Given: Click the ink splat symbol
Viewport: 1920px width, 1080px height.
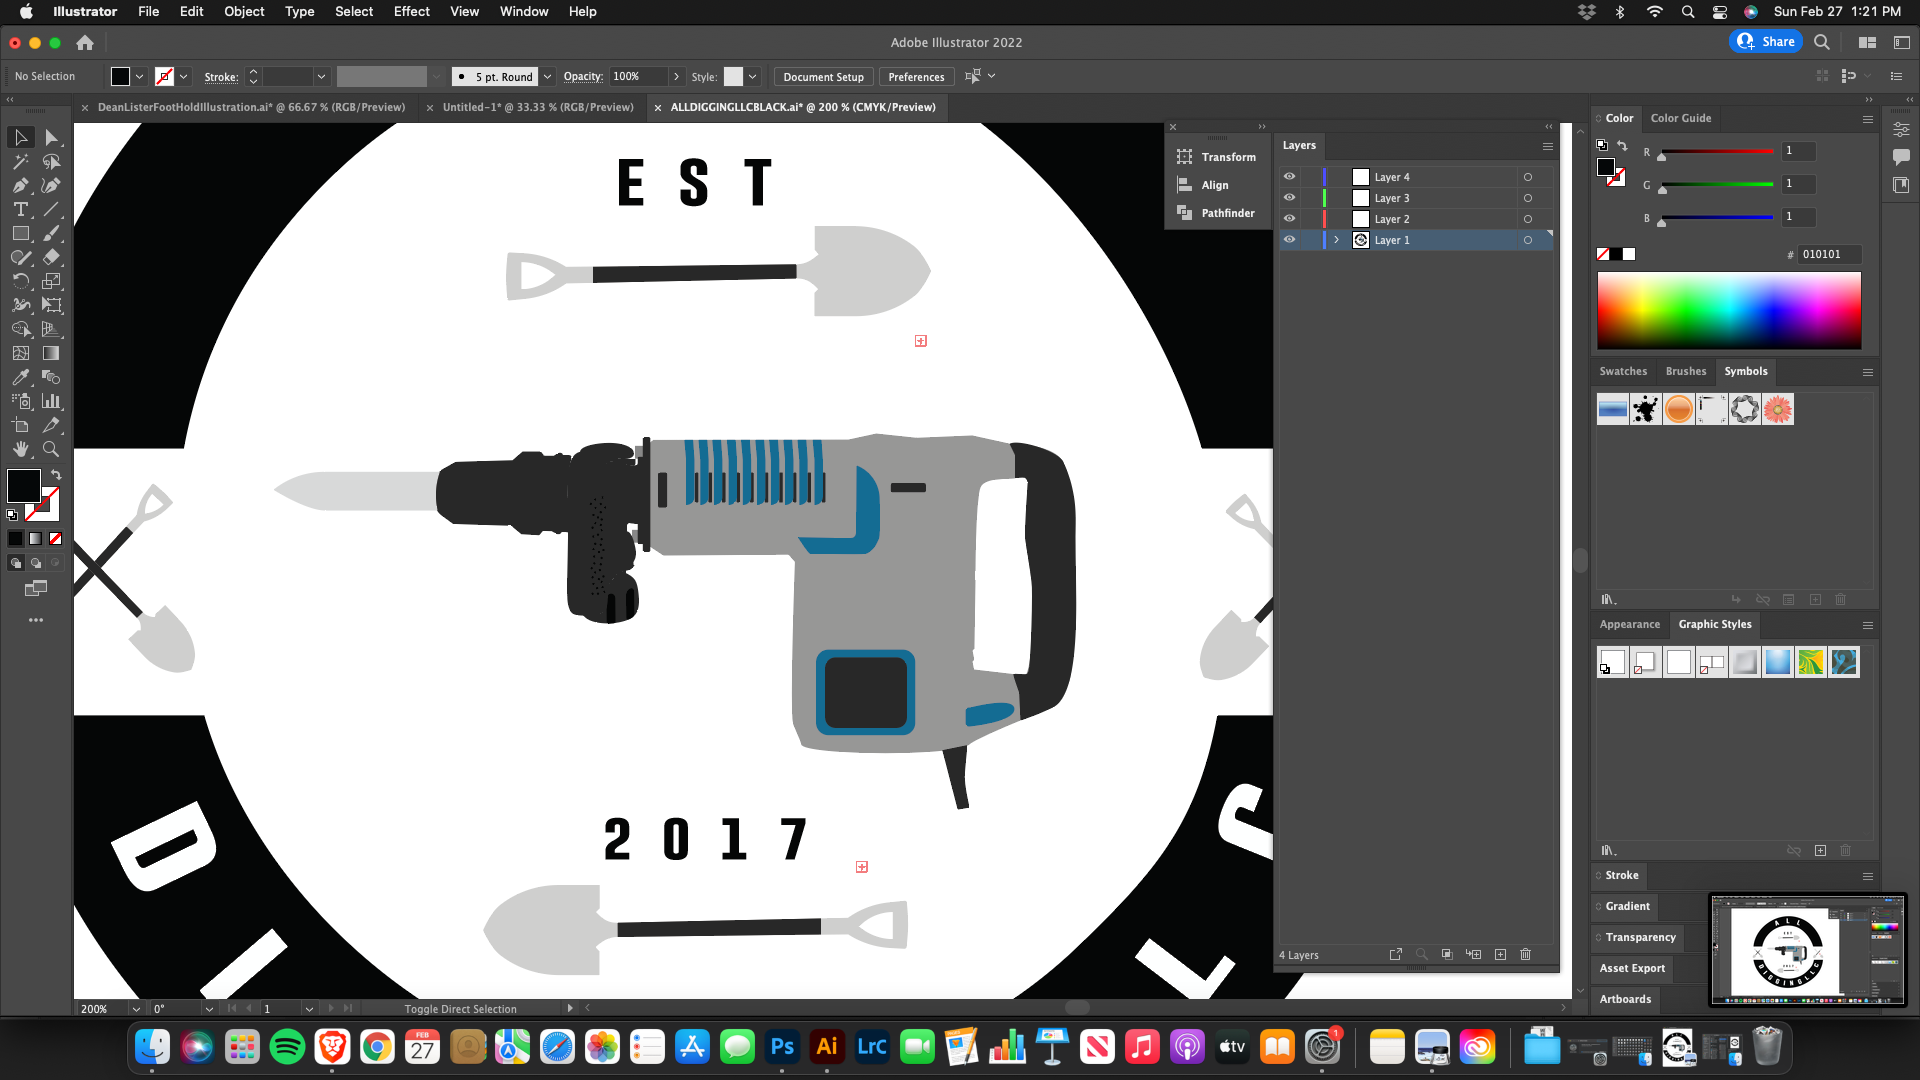Looking at the screenshot, I should 1646,409.
